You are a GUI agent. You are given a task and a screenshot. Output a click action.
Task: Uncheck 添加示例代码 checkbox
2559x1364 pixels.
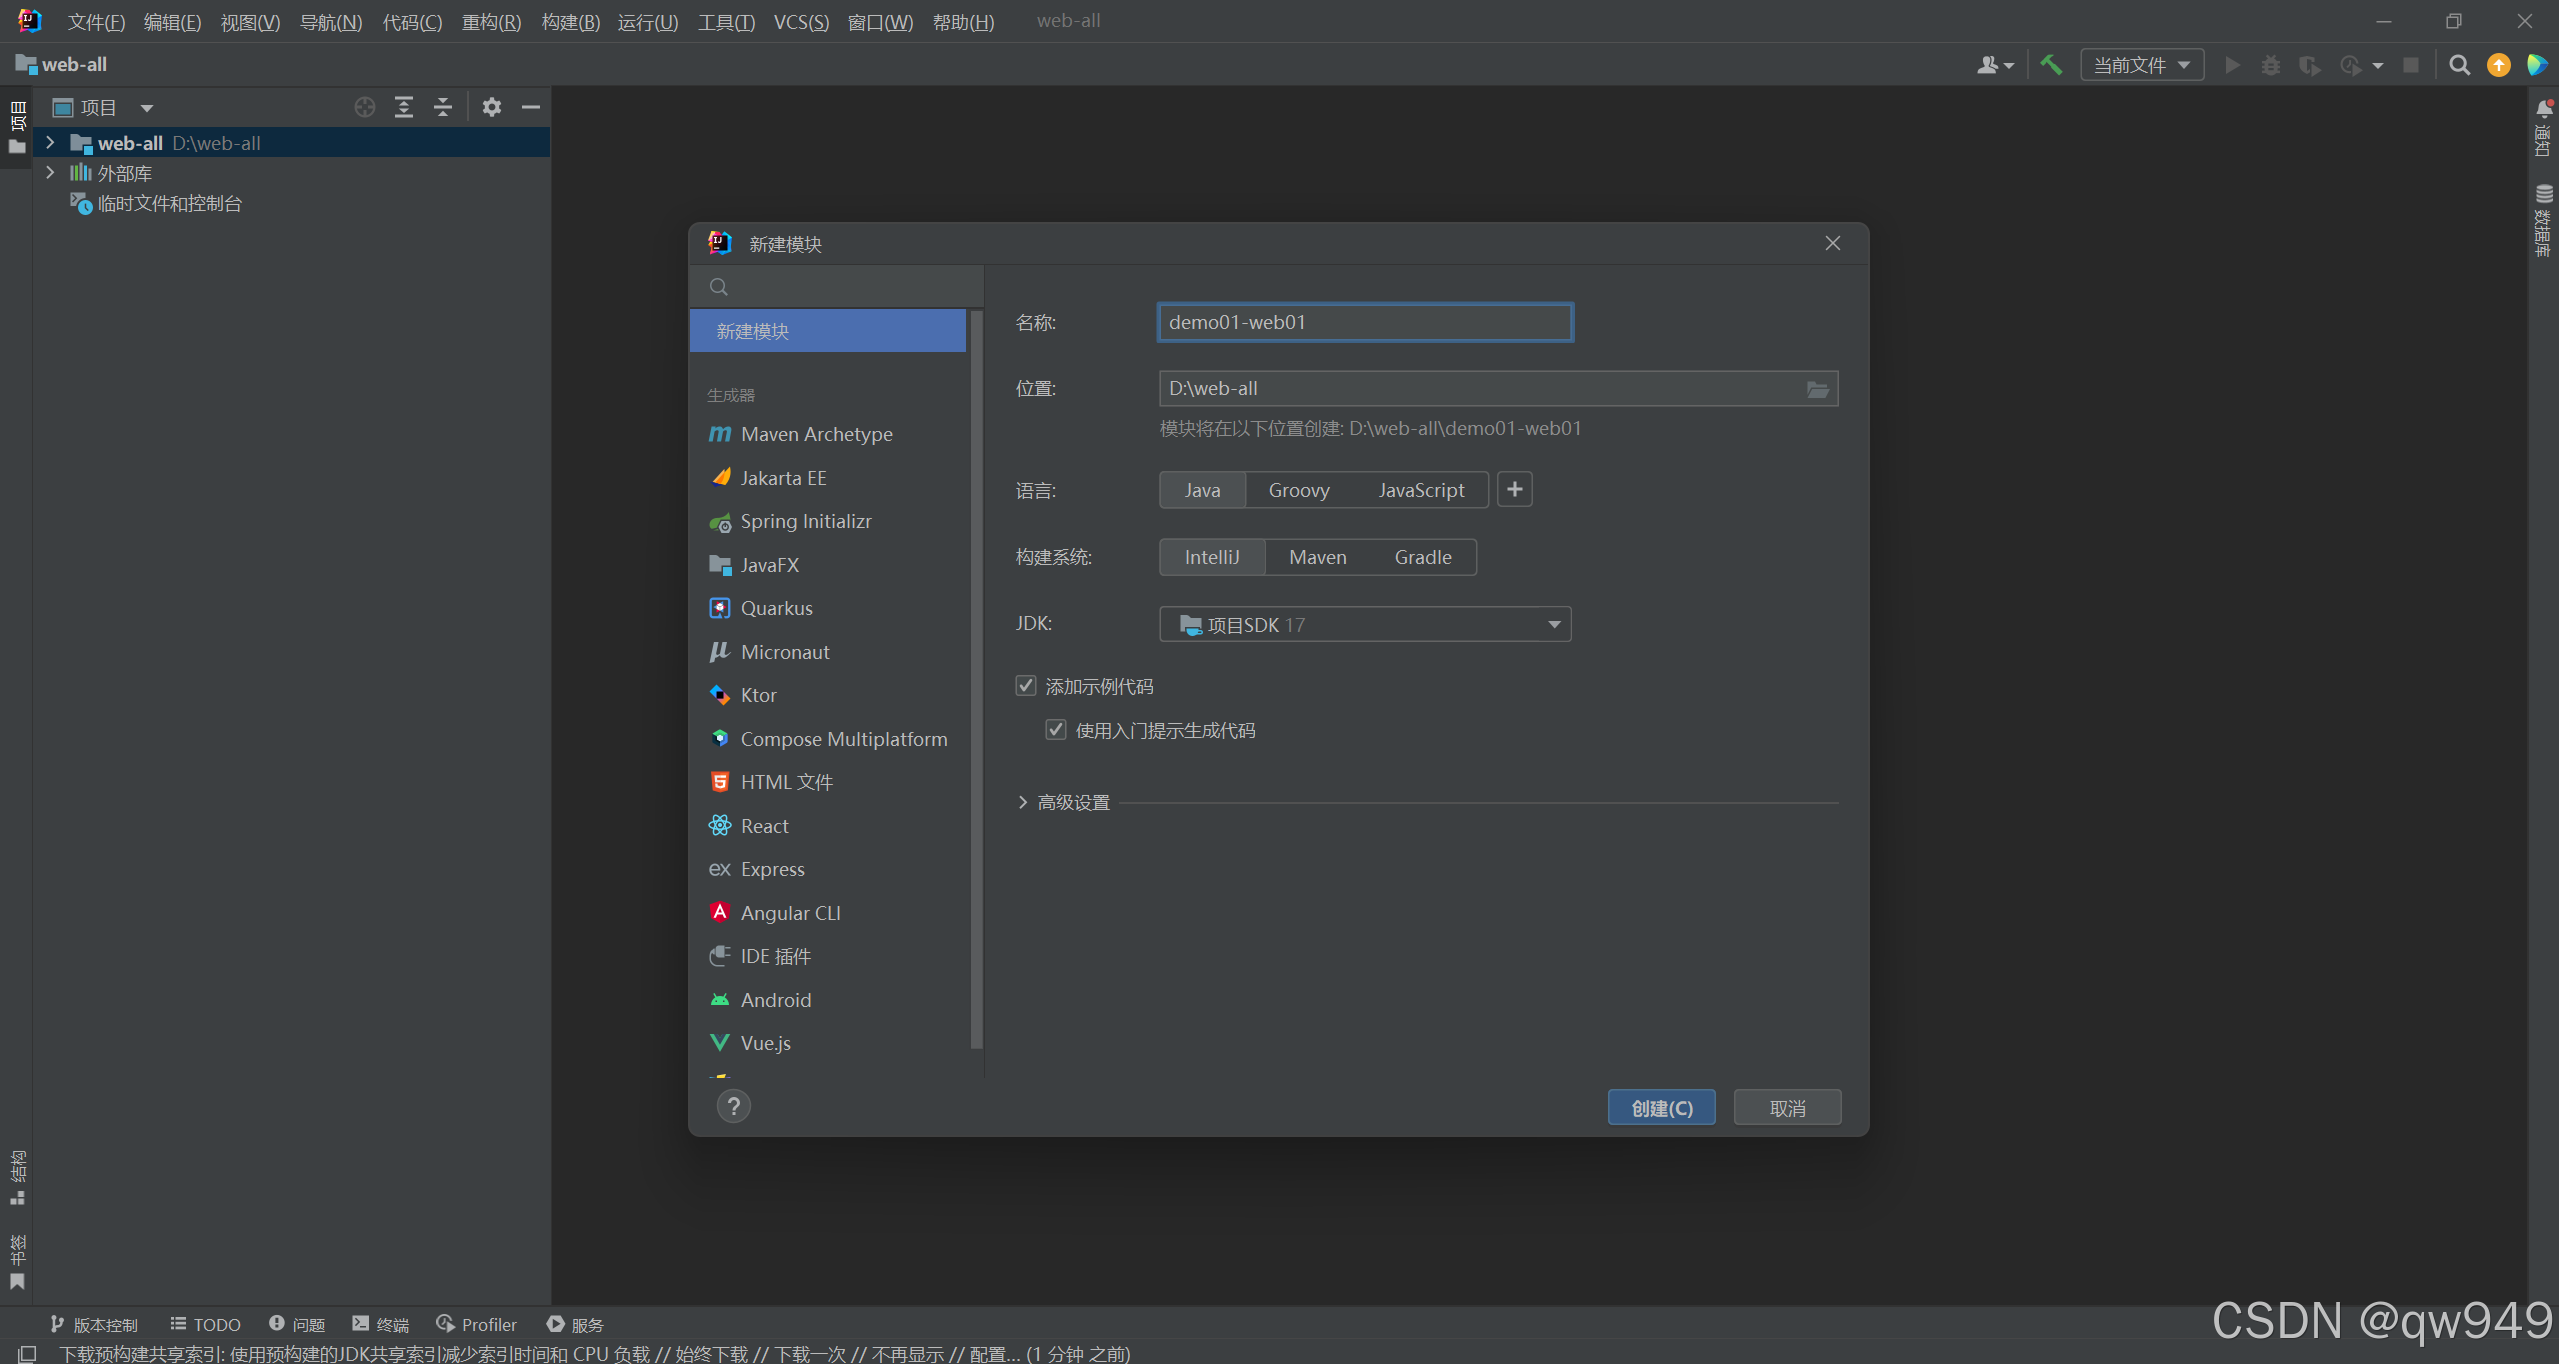pos(1026,686)
